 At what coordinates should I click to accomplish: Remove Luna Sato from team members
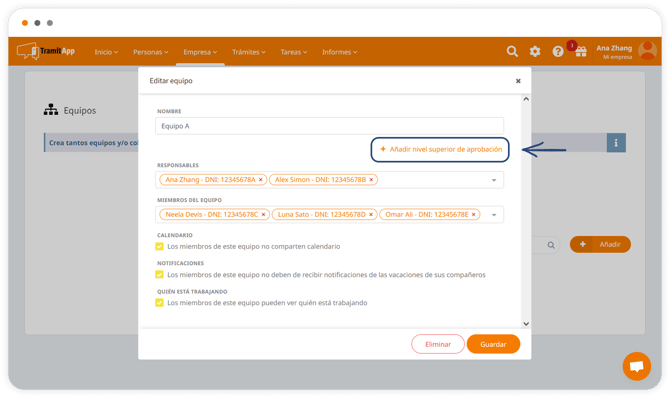(x=371, y=215)
